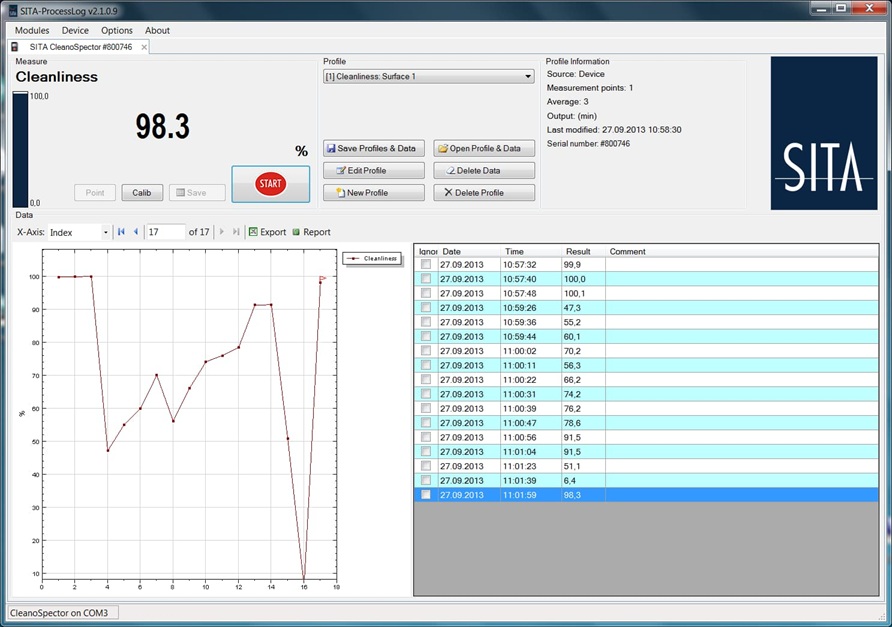Tick the ignore checkbox for the 10:57:32 row
This screenshot has height=627, width=892.
point(426,265)
